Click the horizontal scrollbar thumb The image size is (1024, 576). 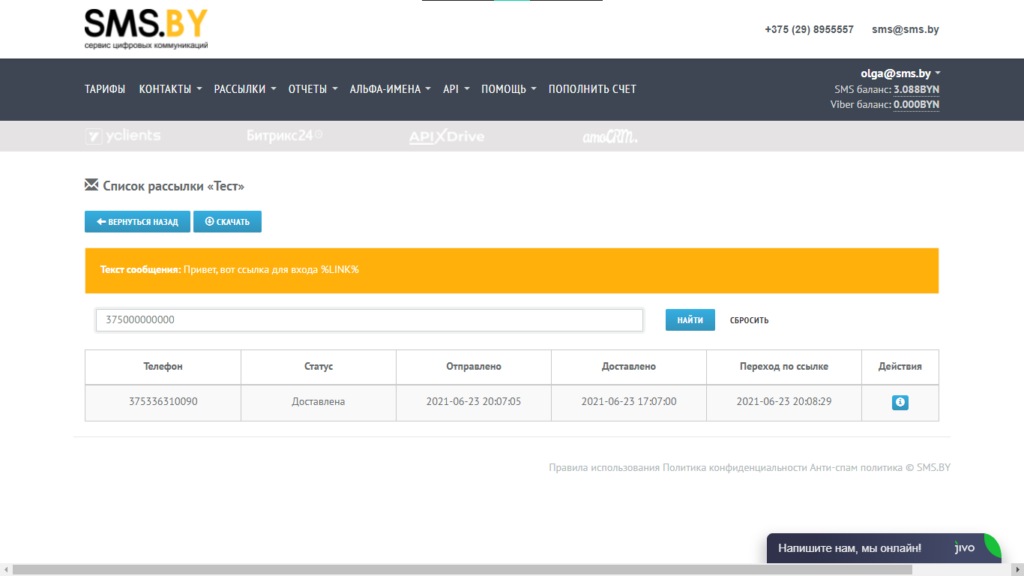pyautogui.click(x=462, y=569)
